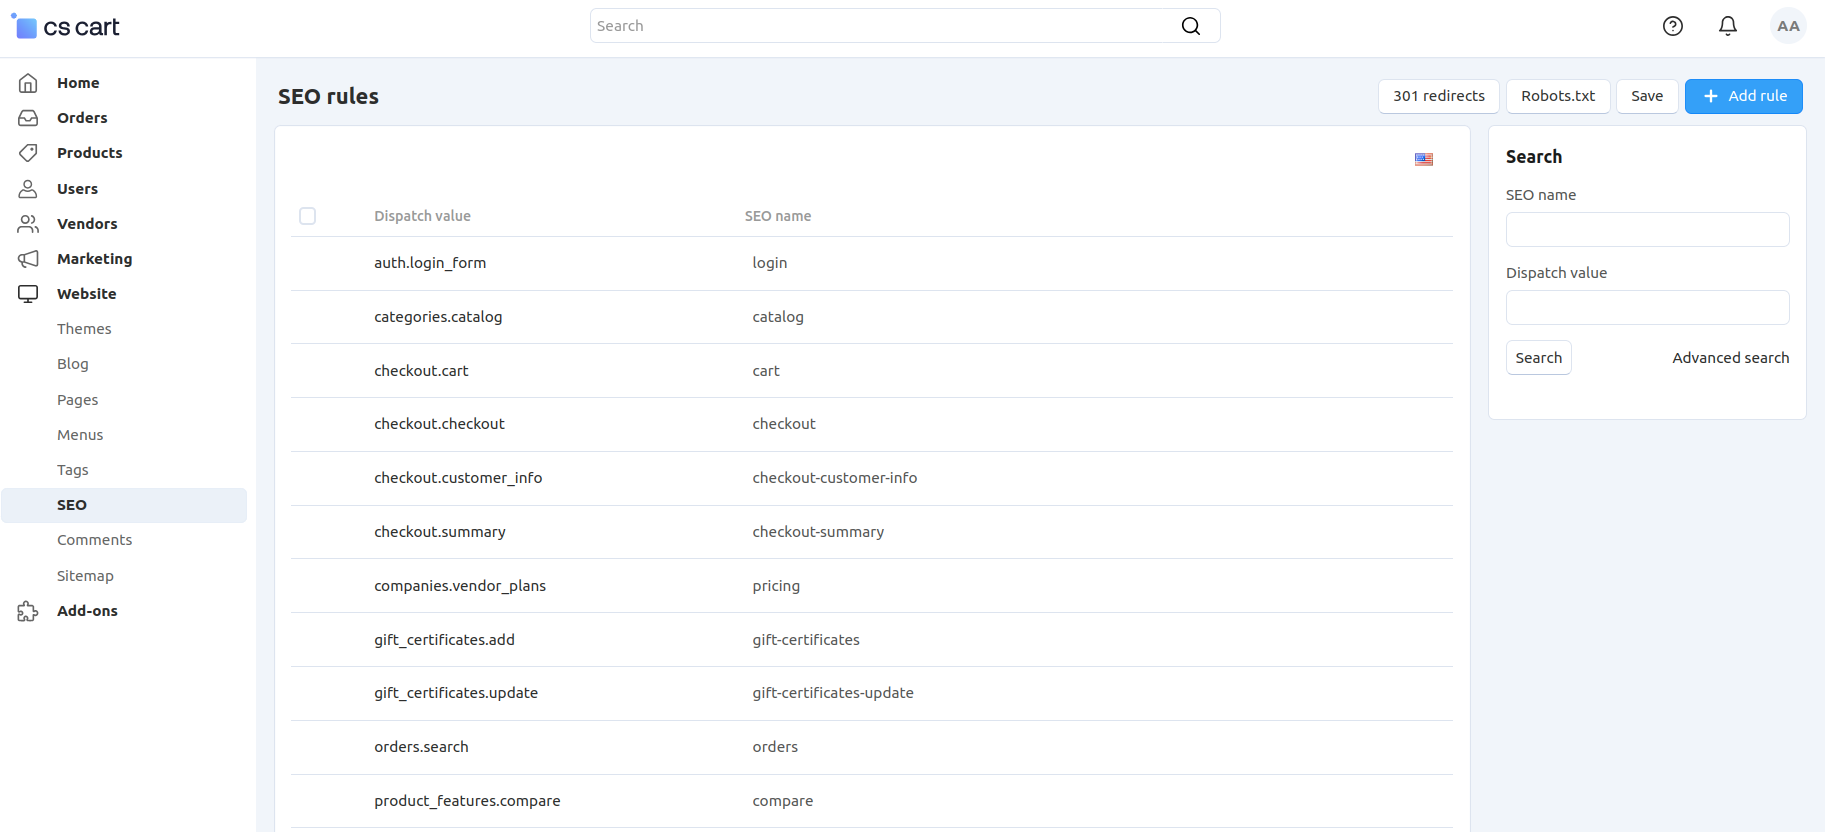Click the Home house icon in the sidebar
The width and height of the screenshot is (1825, 832).
(28, 83)
